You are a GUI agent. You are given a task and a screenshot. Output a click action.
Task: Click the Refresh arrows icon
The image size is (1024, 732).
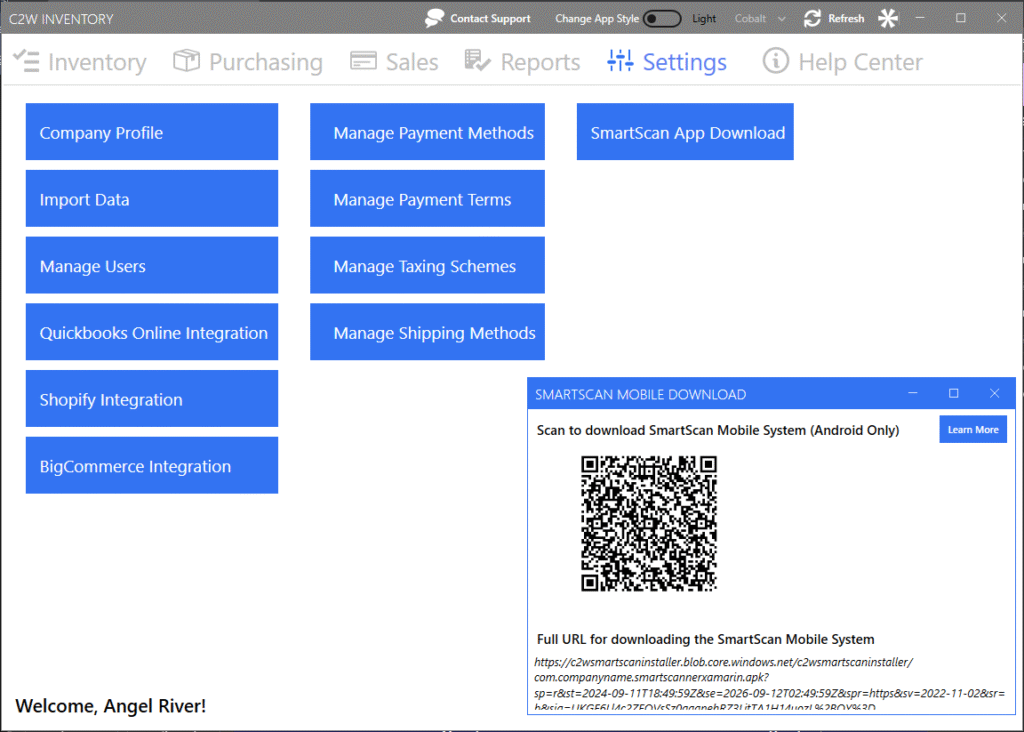[x=812, y=18]
